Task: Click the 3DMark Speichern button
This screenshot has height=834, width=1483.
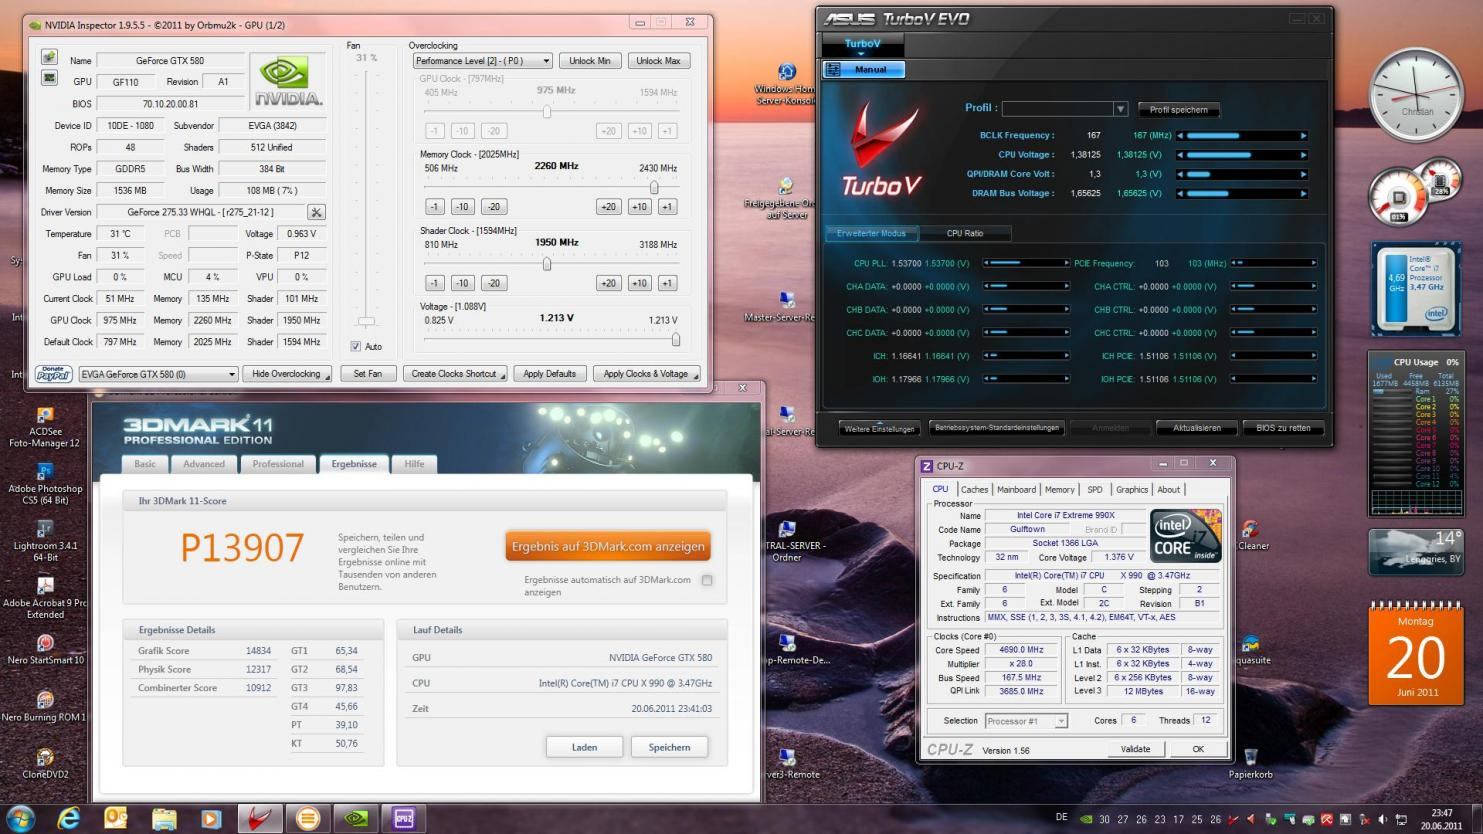Action: [669, 747]
